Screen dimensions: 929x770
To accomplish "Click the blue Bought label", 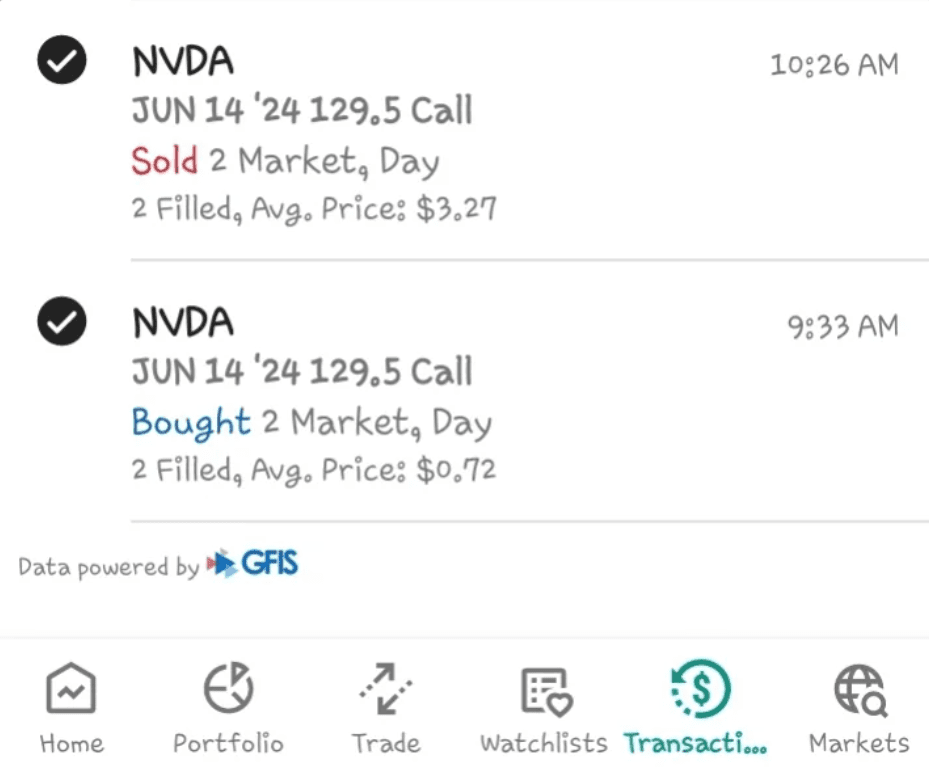I will tap(191, 422).
